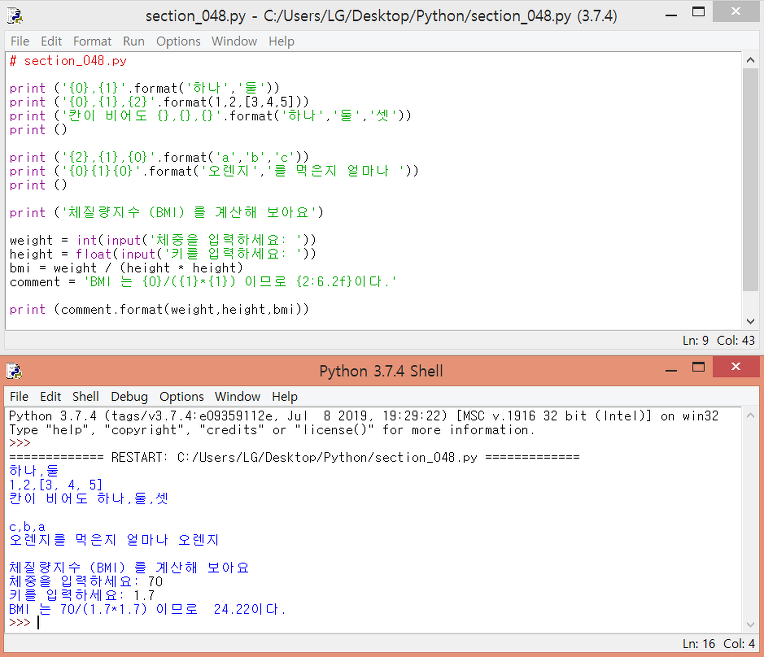Click Shell output 'c,b,a'
Image resolution: width=764 pixels, height=657 pixels.
(x=27, y=527)
